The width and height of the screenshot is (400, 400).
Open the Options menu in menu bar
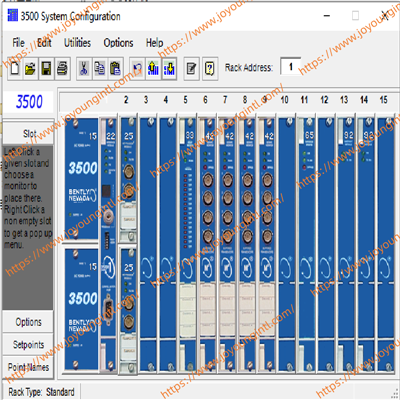point(118,43)
